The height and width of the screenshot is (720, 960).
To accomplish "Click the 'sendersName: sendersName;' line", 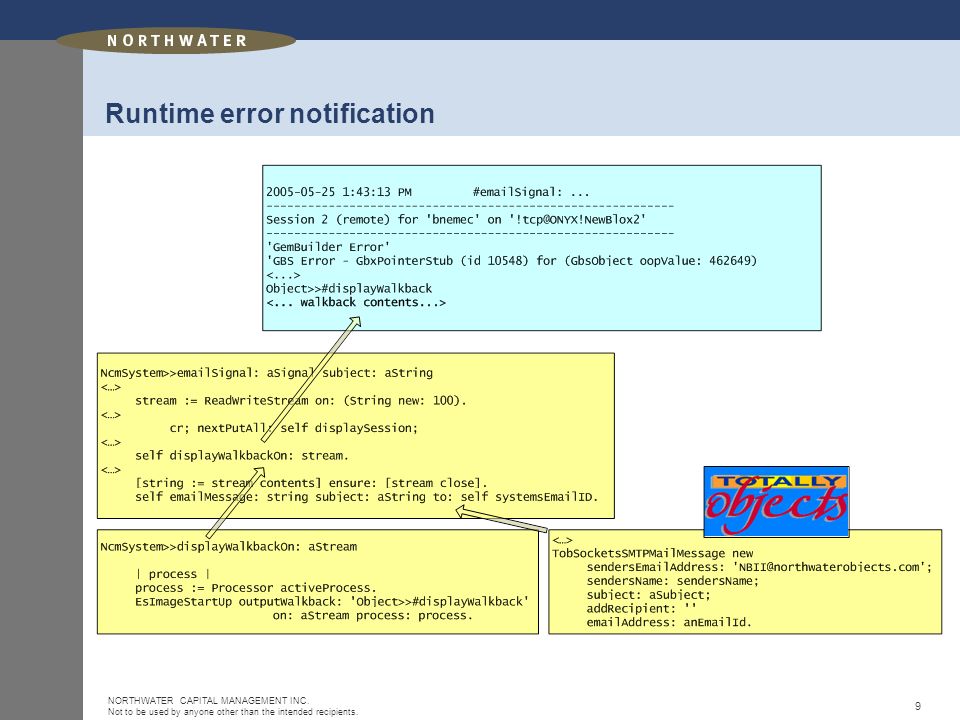I will [x=672, y=581].
